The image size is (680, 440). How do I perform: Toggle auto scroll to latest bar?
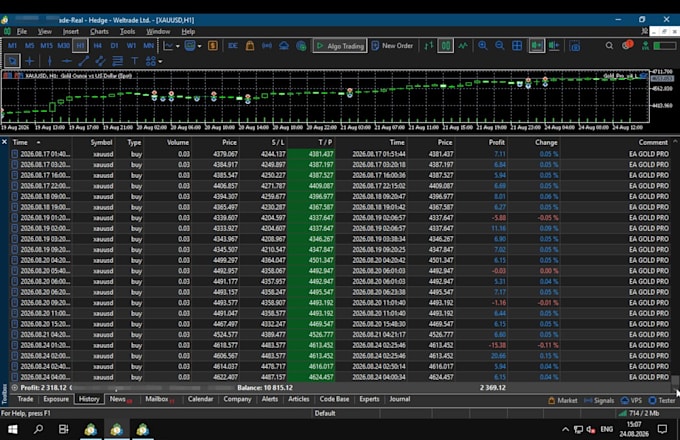coord(536,46)
